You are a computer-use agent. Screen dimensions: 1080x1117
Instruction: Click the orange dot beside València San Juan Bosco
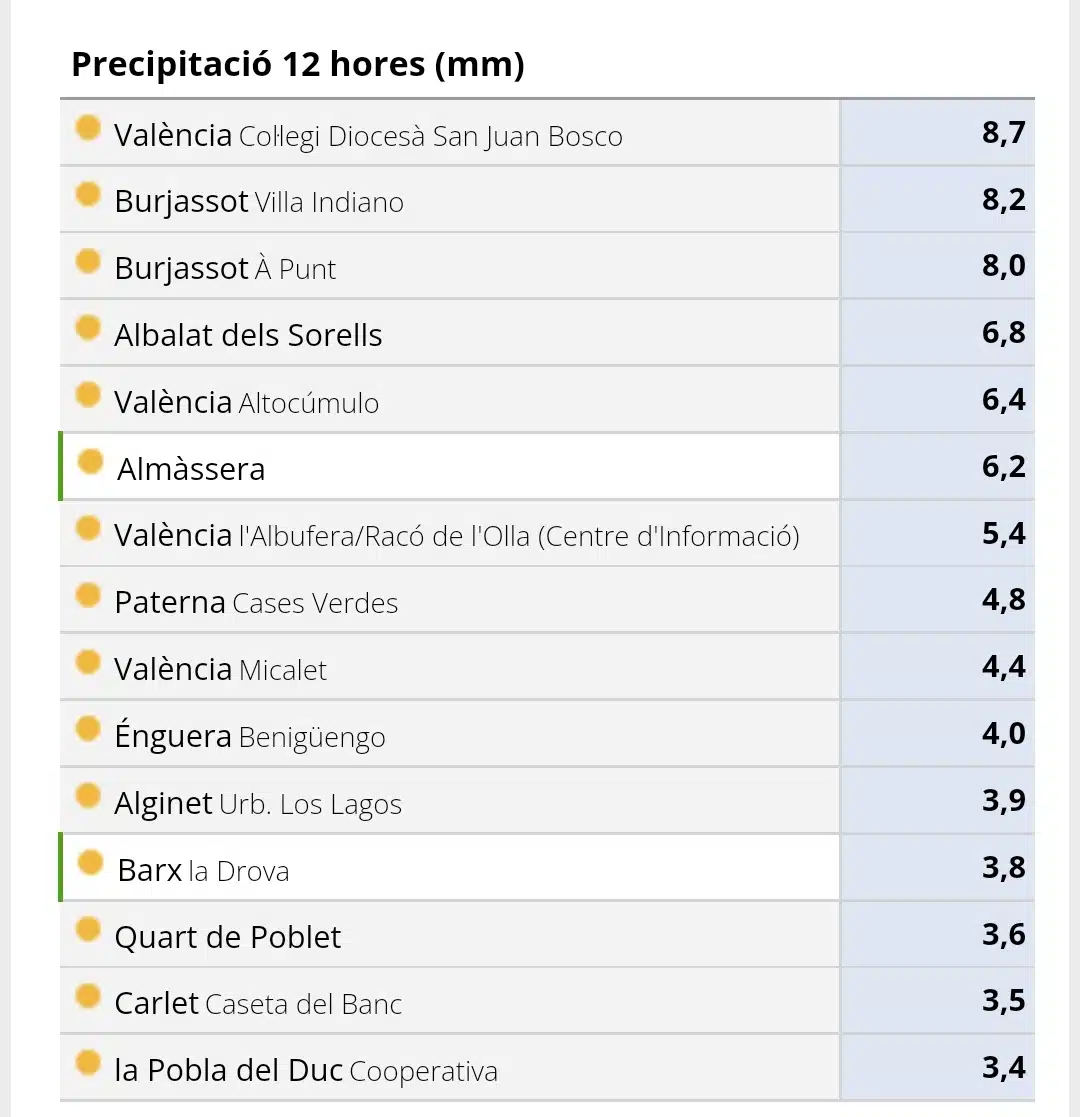click(88, 128)
